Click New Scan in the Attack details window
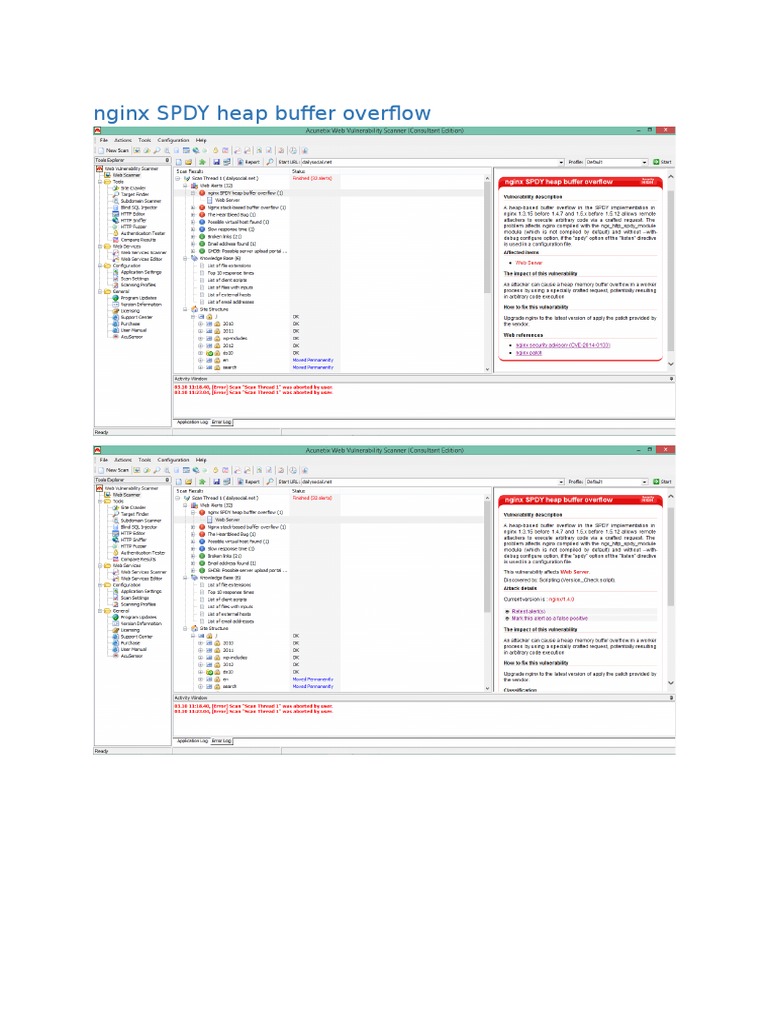 click(x=114, y=470)
